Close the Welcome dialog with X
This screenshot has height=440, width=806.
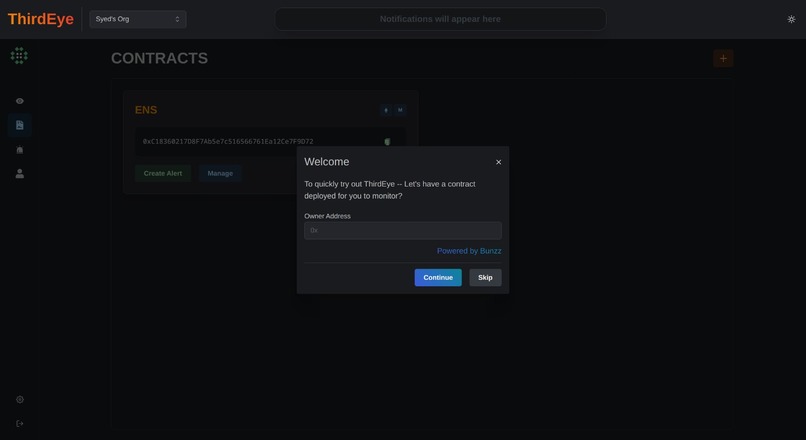coord(498,162)
